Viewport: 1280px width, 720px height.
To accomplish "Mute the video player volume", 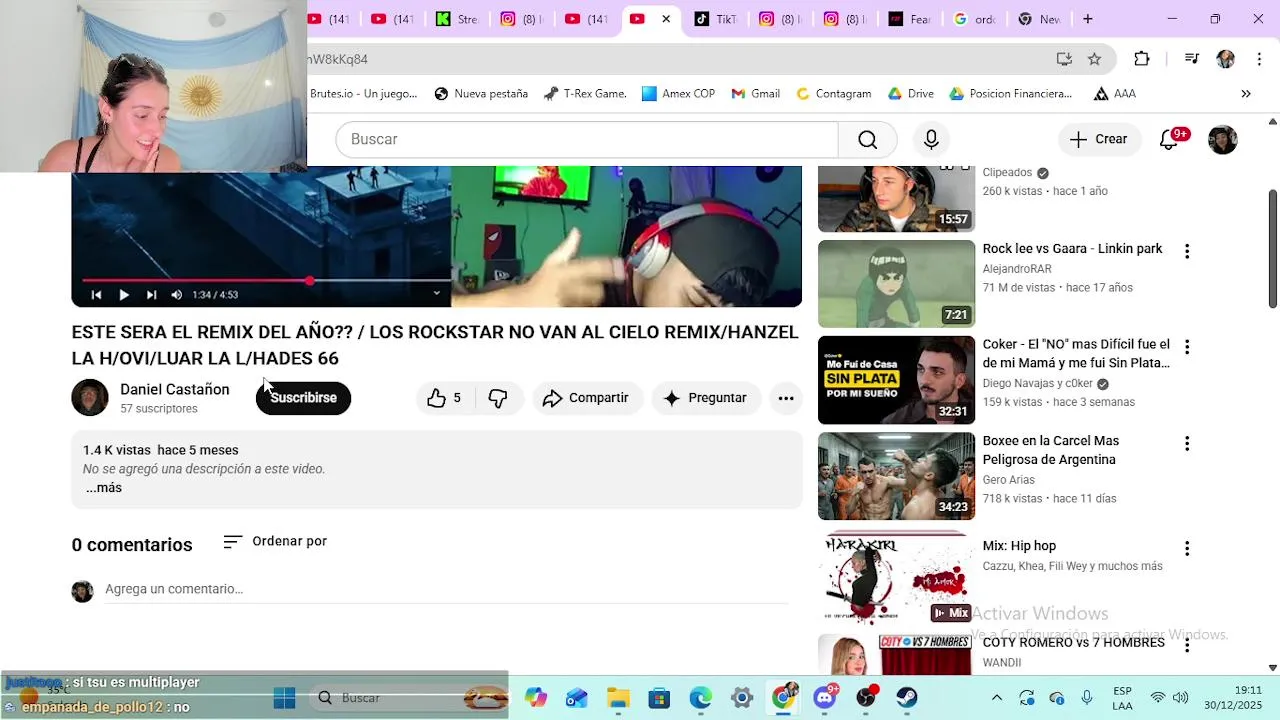I will pyautogui.click(x=177, y=295).
